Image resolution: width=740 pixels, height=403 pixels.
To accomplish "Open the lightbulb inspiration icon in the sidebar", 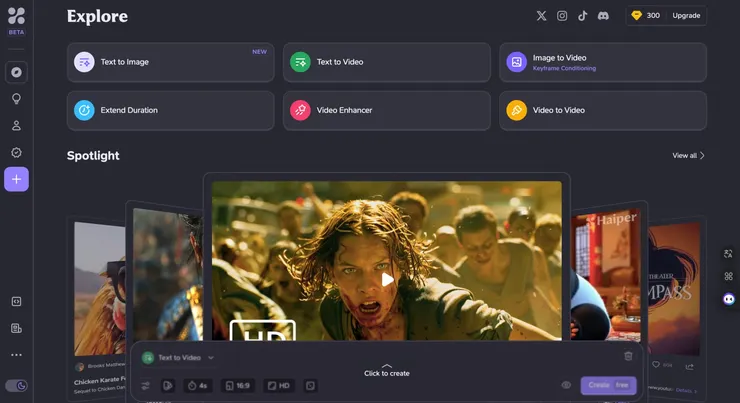I will pos(16,99).
